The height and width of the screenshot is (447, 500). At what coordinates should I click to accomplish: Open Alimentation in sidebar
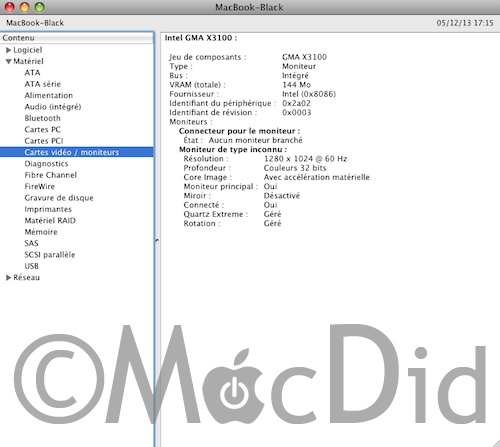(49, 95)
